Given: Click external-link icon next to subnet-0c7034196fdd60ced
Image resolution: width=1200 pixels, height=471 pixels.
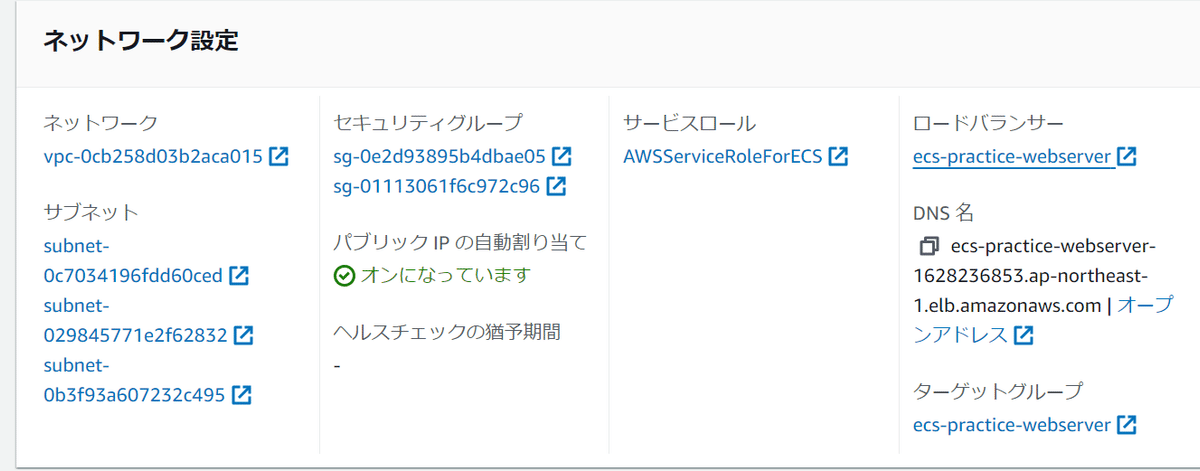Looking at the screenshot, I should tap(239, 275).
